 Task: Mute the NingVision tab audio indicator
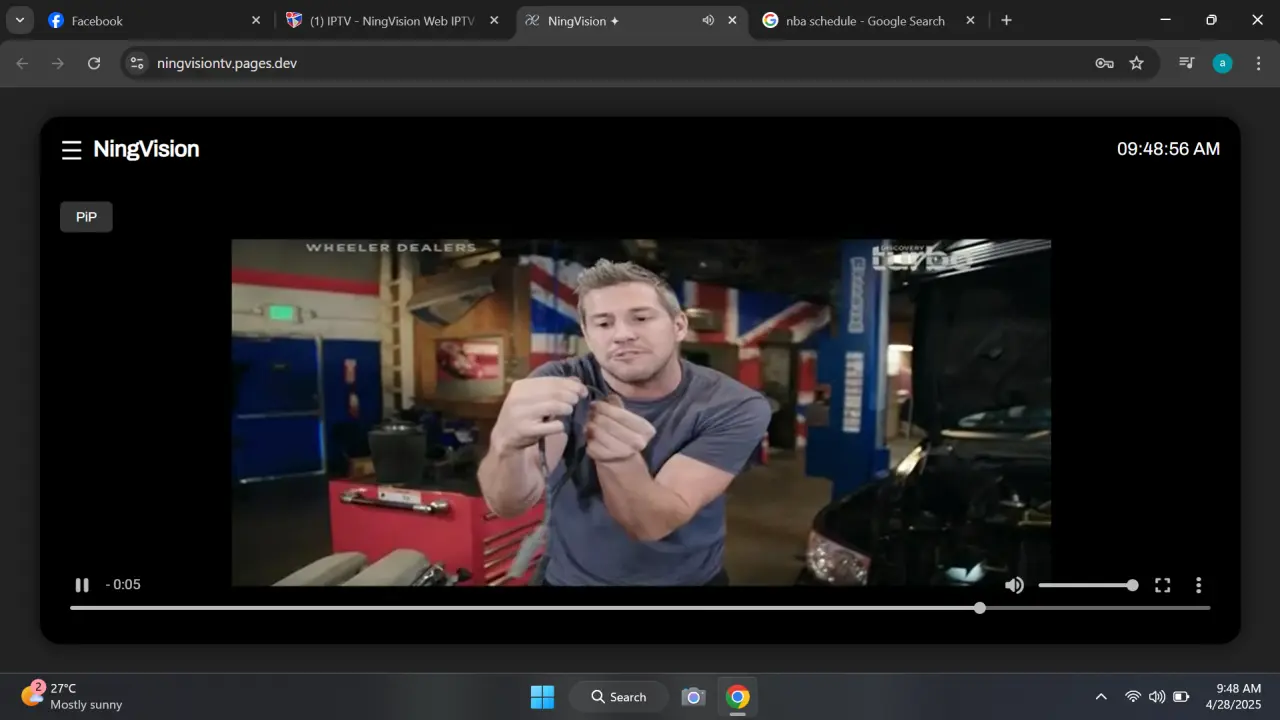pyautogui.click(x=708, y=20)
